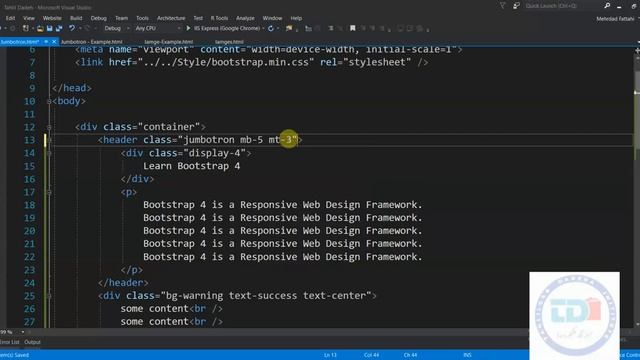This screenshot has height=360, width=640.
Task: Collapse the bg-warning div on line 25
Action: coord(49,296)
